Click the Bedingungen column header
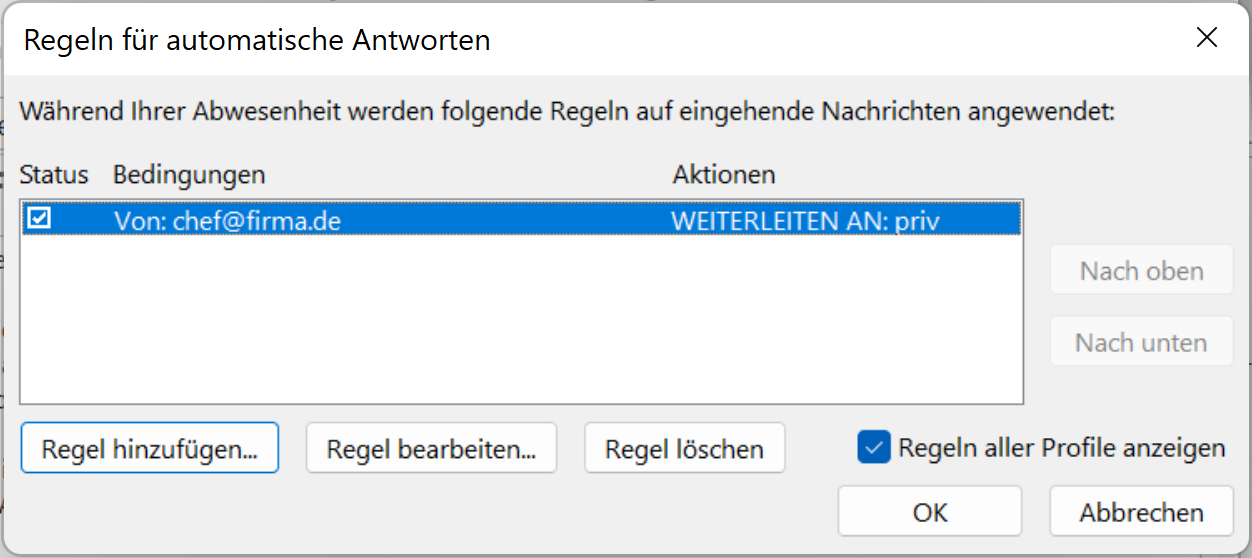 pyautogui.click(x=189, y=175)
